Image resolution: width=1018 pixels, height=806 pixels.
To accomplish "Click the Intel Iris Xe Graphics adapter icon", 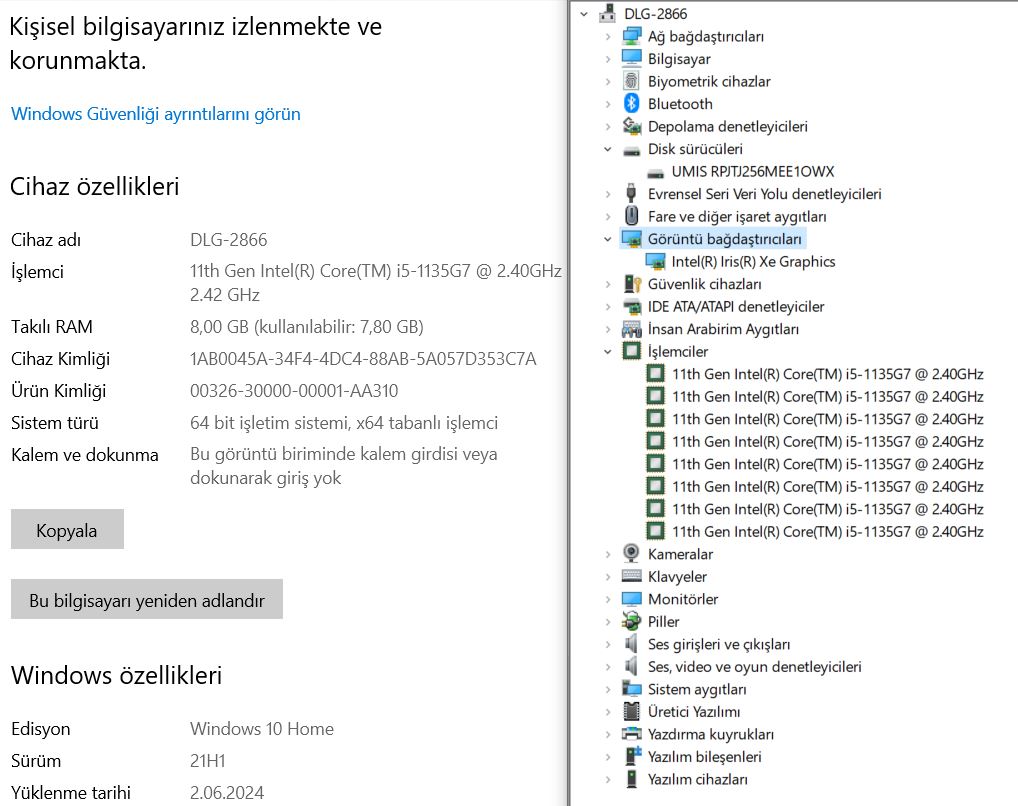I will [655, 262].
